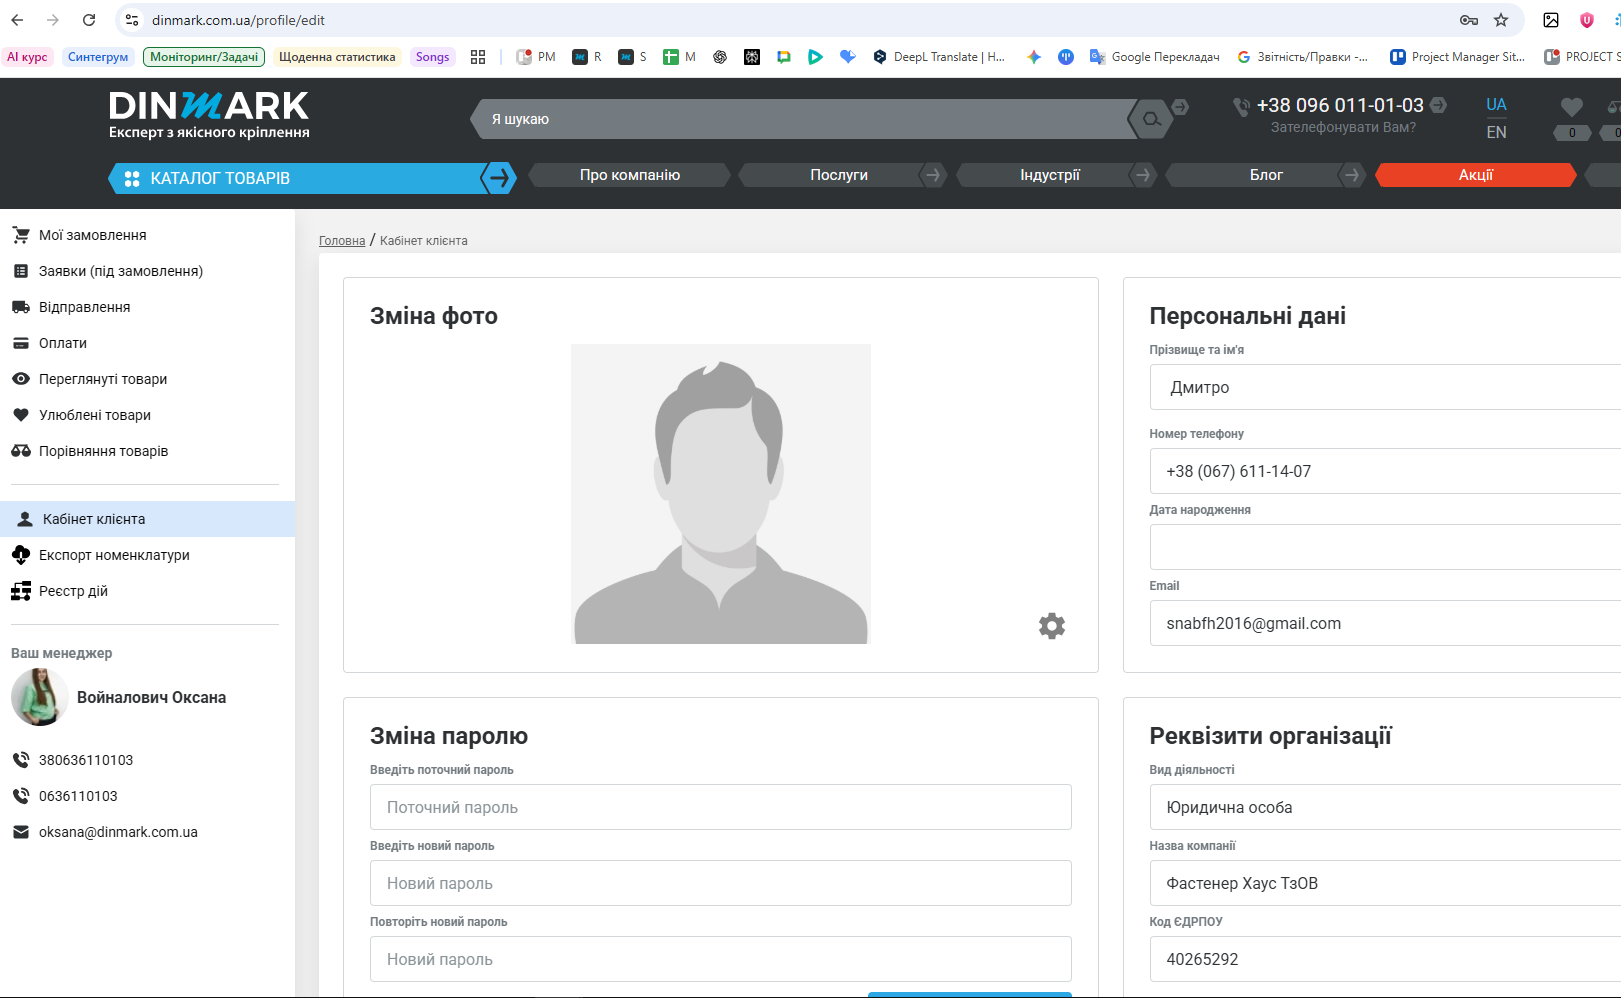
Task: Click the Поточний пароль field
Action: click(720, 807)
